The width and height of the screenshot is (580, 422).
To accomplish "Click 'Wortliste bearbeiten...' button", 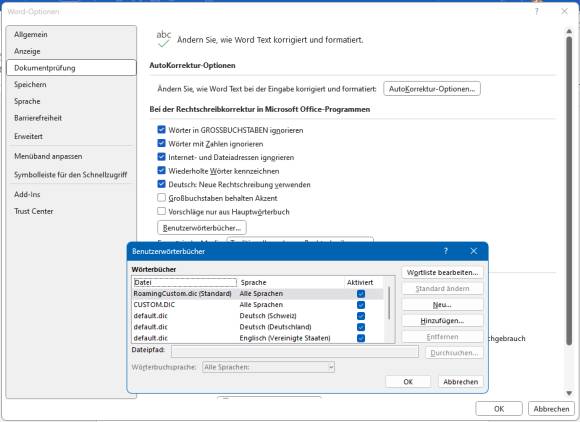I will [x=442, y=273].
